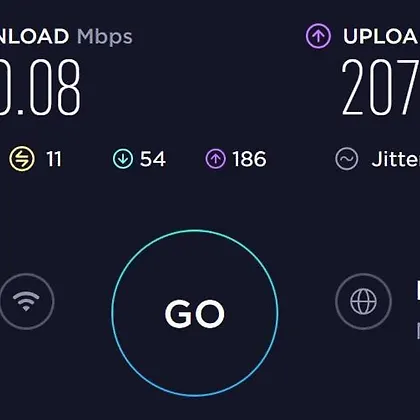Viewport: 420px width, 420px height.
Task: Select the idle ping value 11
Action: [54, 159]
